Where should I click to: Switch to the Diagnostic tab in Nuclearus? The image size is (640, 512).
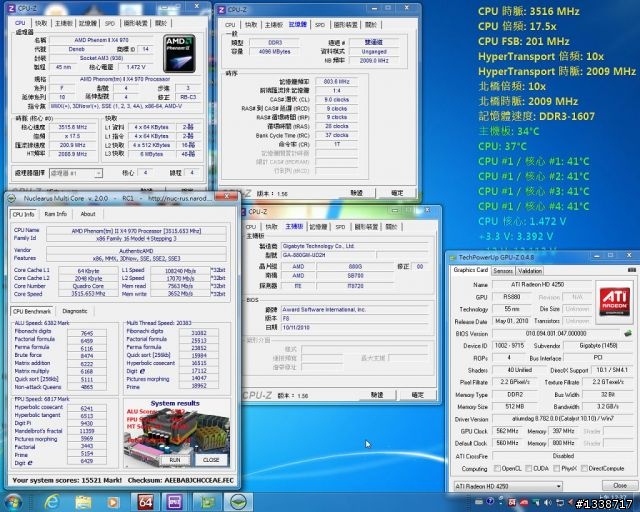click(x=75, y=311)
